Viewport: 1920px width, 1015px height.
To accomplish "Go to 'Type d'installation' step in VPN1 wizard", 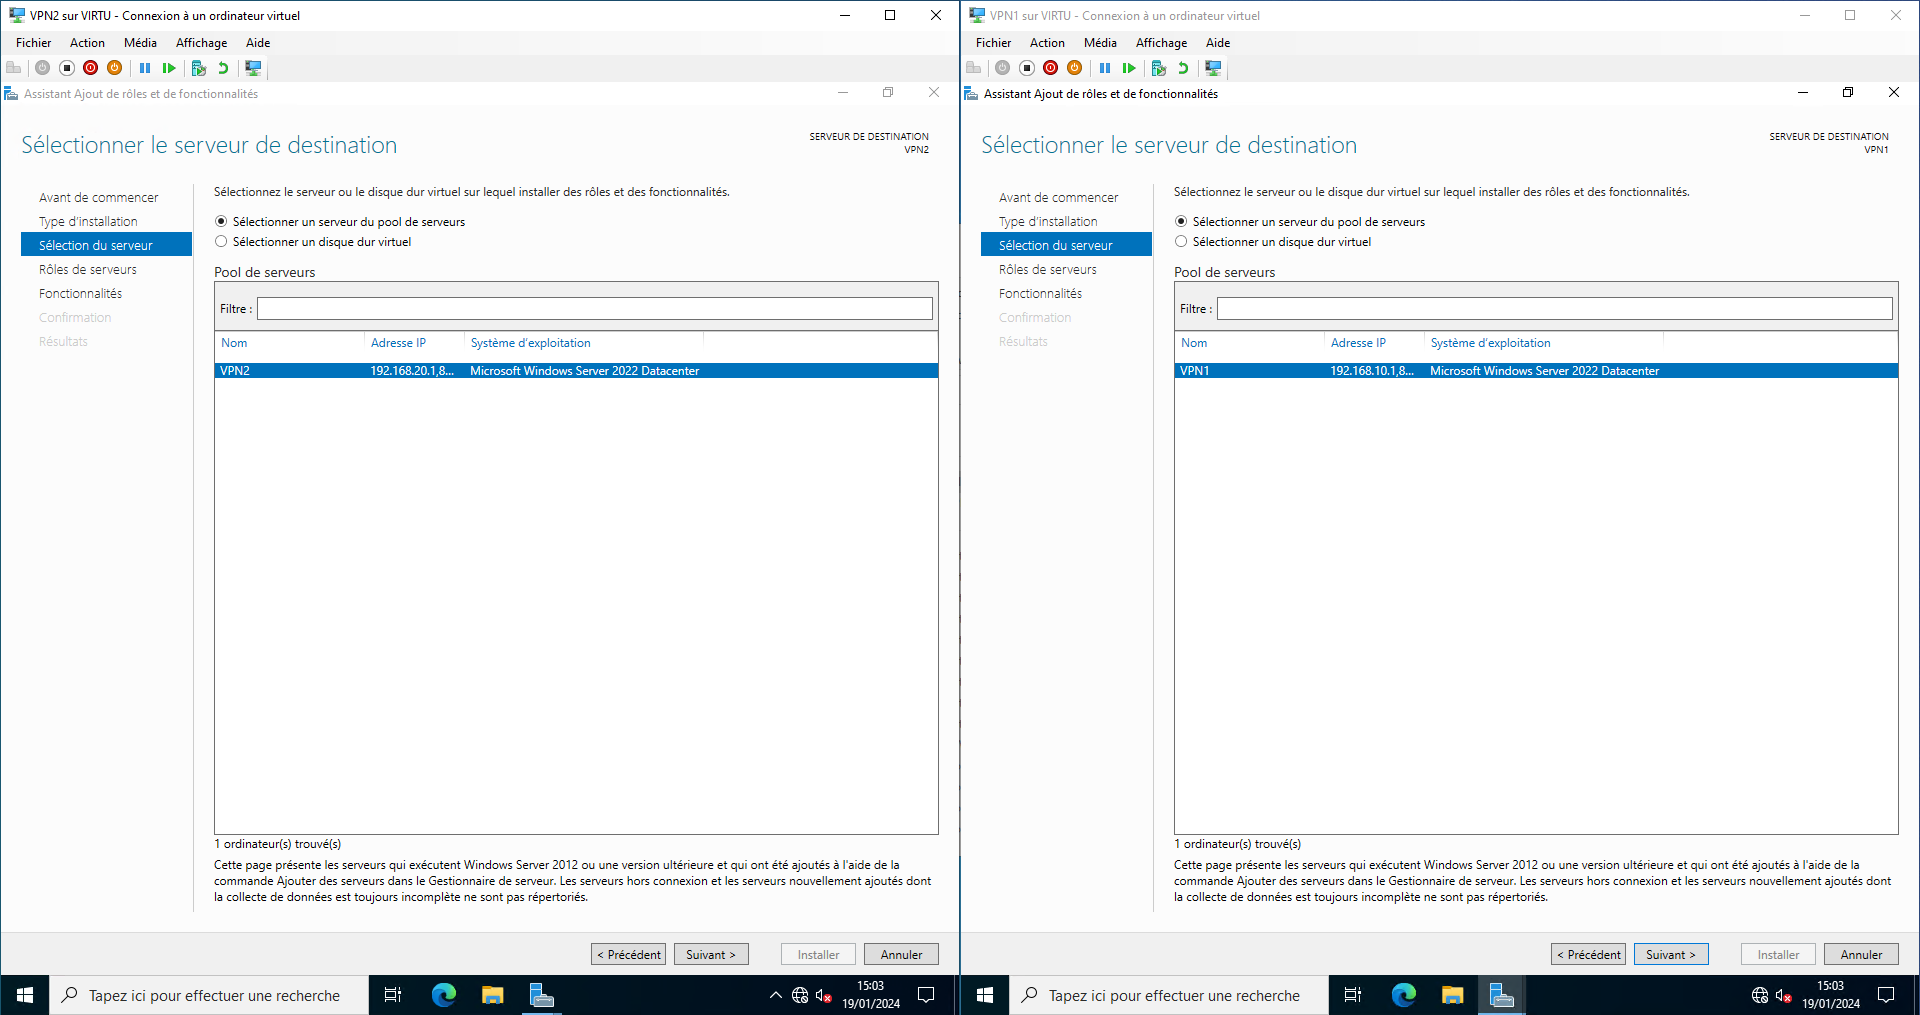I will click(x=1048, y=222).
